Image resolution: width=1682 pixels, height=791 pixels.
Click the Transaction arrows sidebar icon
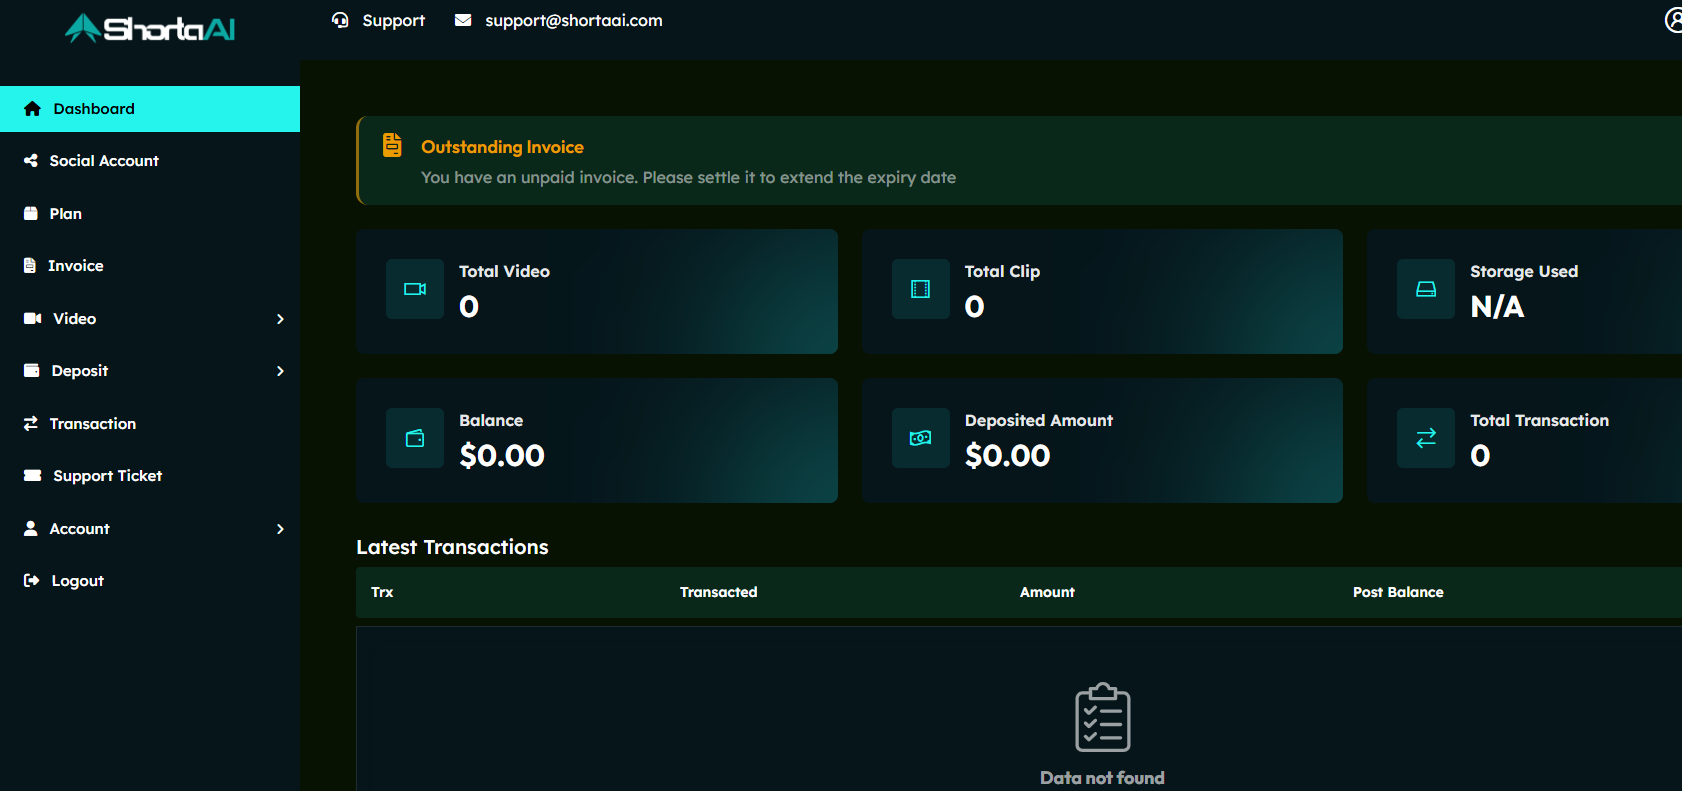point(31,424)
